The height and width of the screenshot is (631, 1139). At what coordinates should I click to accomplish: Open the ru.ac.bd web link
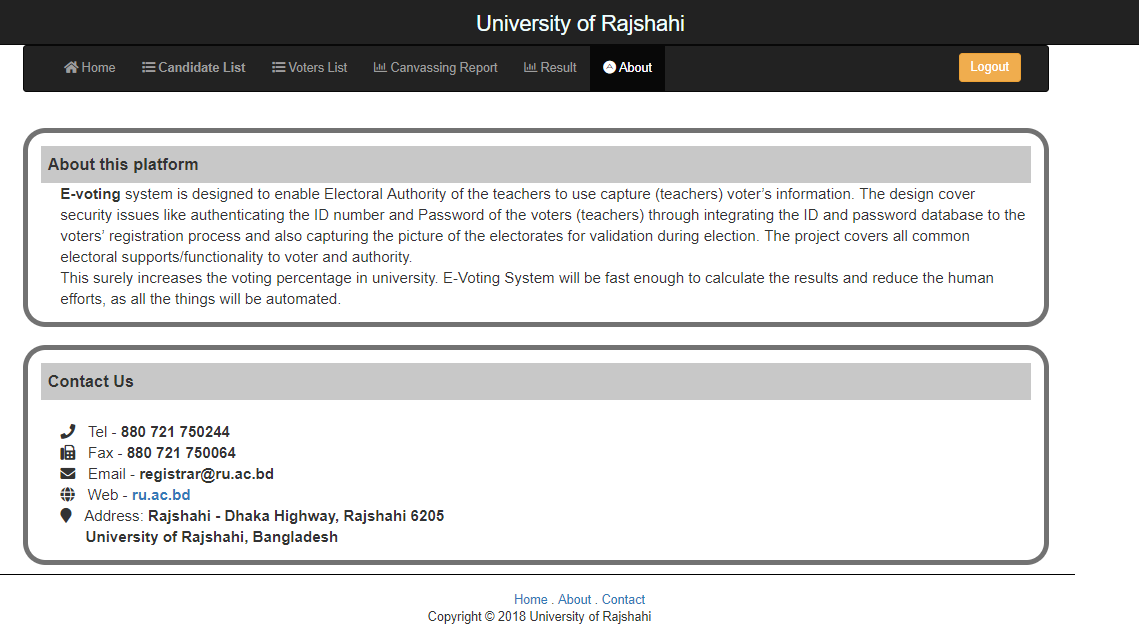pos(161,494)
